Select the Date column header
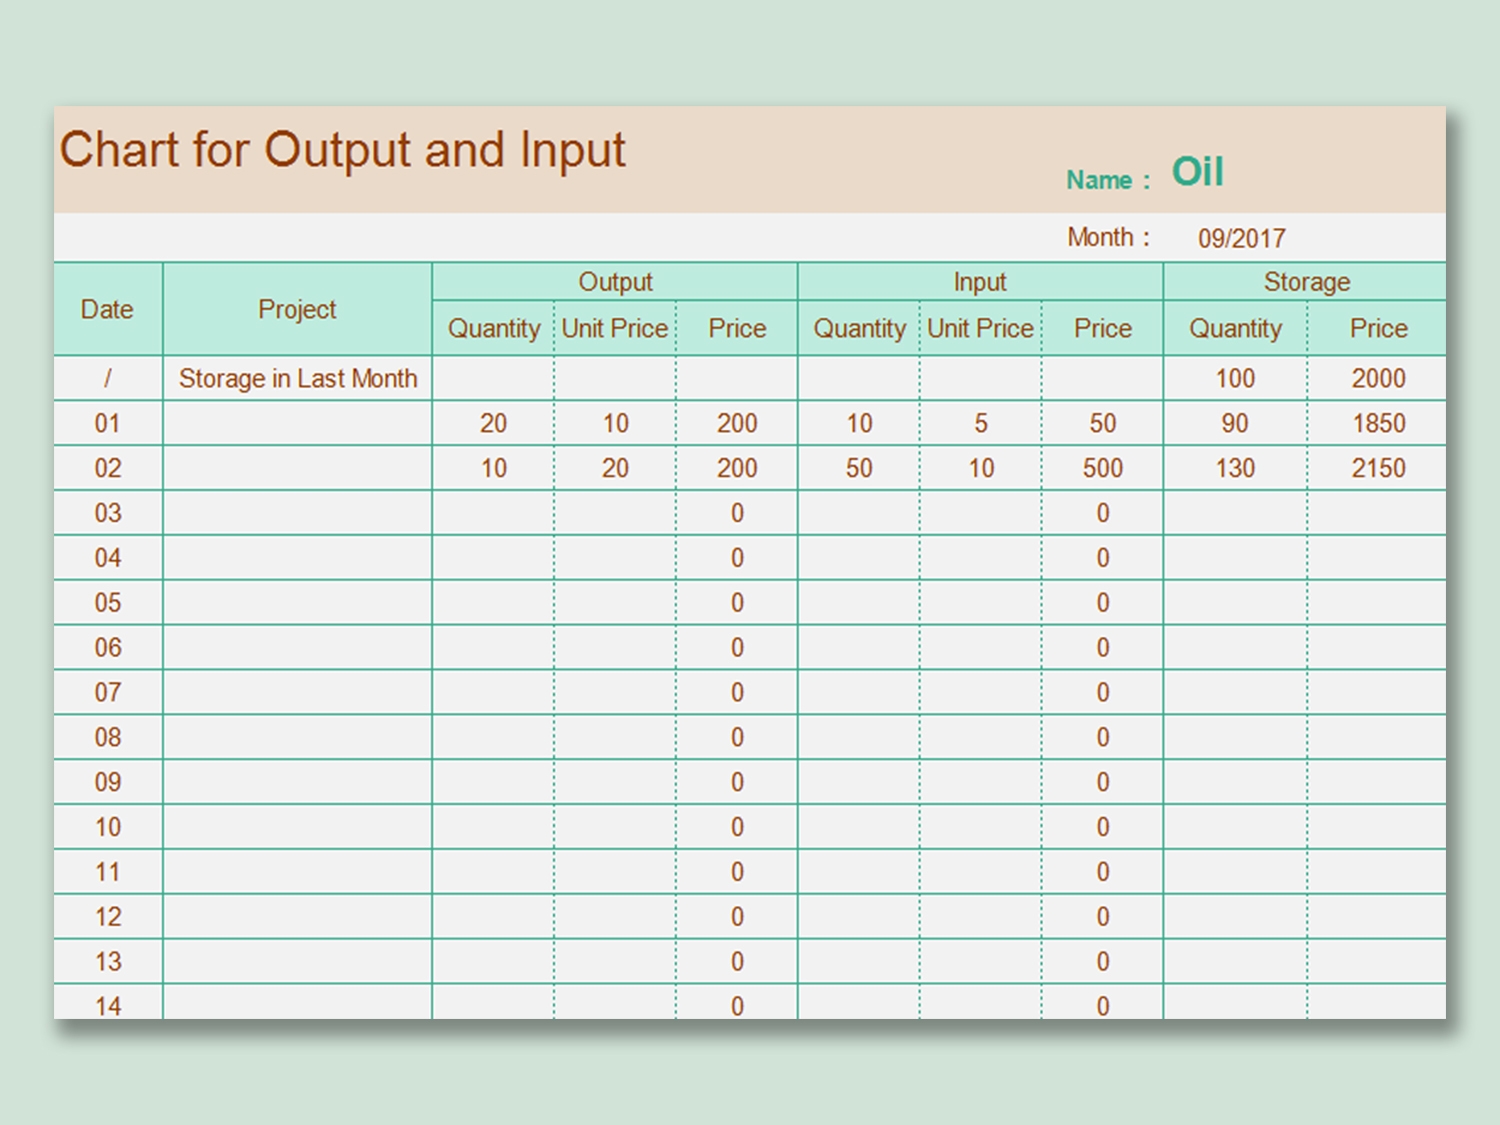 (107, 309)
